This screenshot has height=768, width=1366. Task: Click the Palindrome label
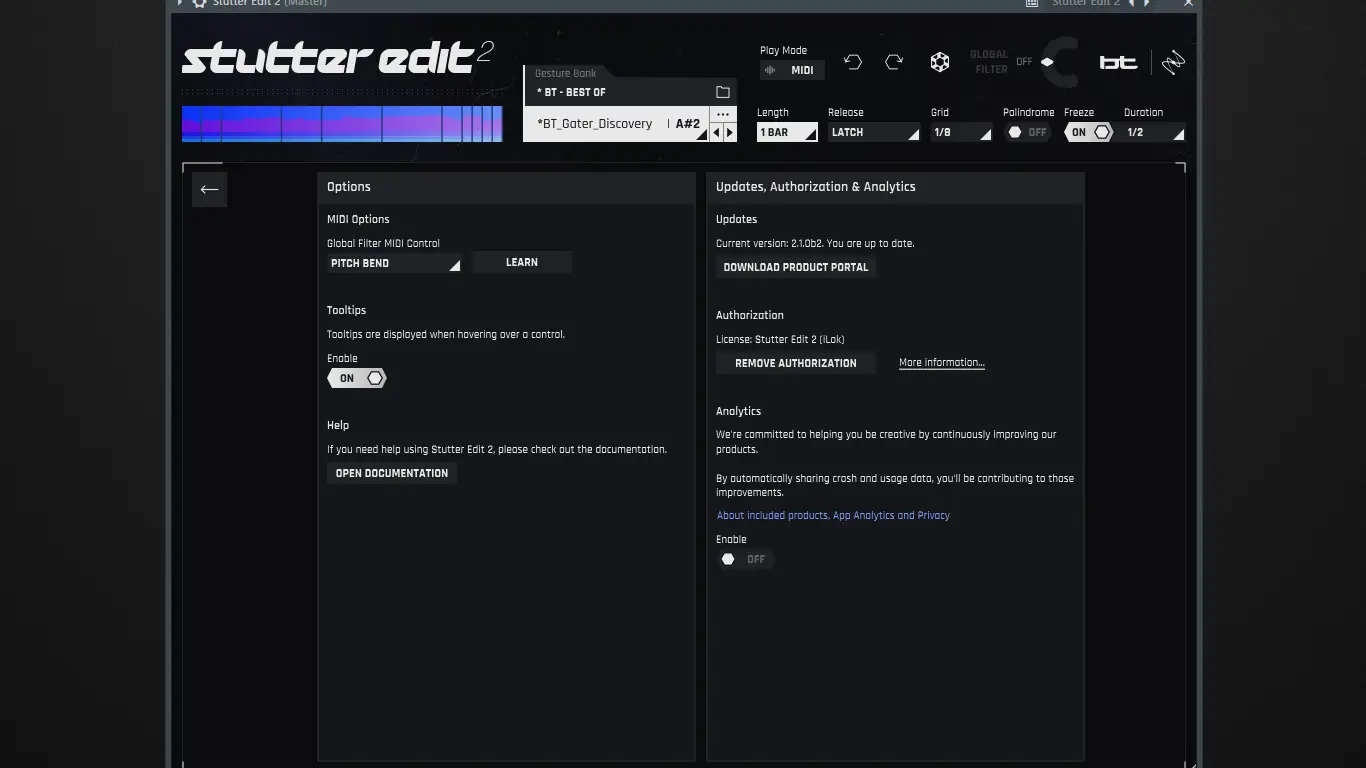click(1029, 112)
